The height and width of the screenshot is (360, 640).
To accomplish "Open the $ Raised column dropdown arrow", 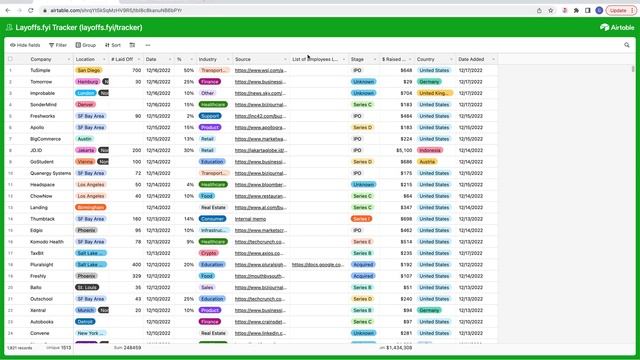I will [410, 60].
